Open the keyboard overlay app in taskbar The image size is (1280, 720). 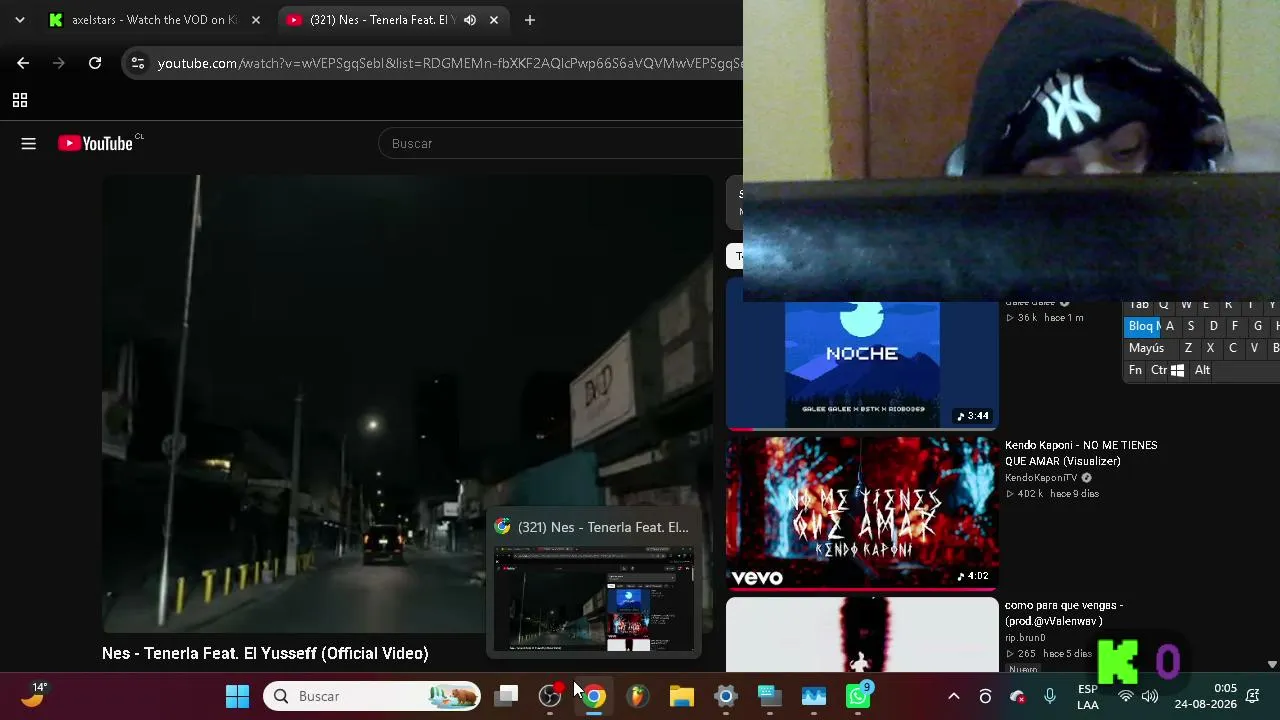770,696
